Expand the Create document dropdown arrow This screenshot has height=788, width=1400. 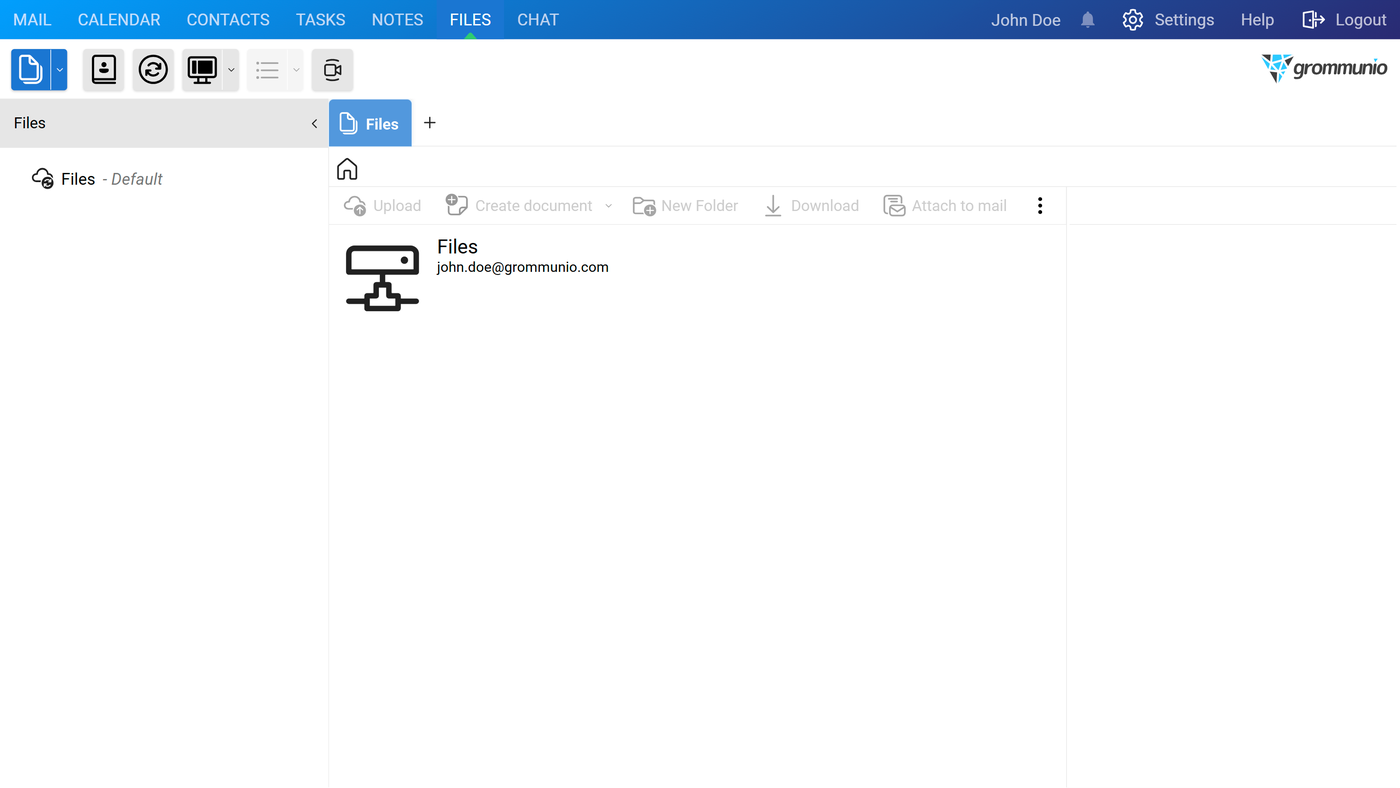click(608, 206)
